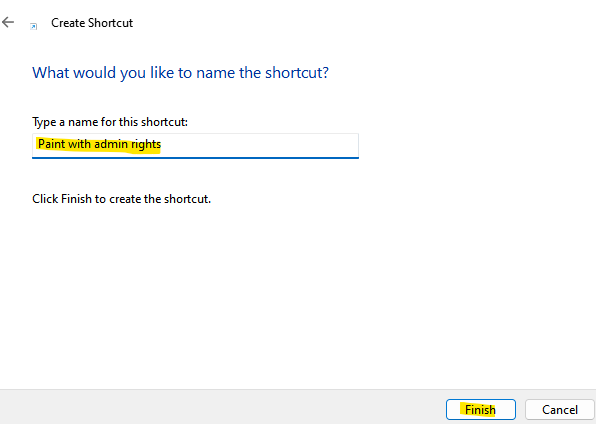Go back using the left arrow icon
Viewport: 596px width, 424px height.
[x=8, y=22]
